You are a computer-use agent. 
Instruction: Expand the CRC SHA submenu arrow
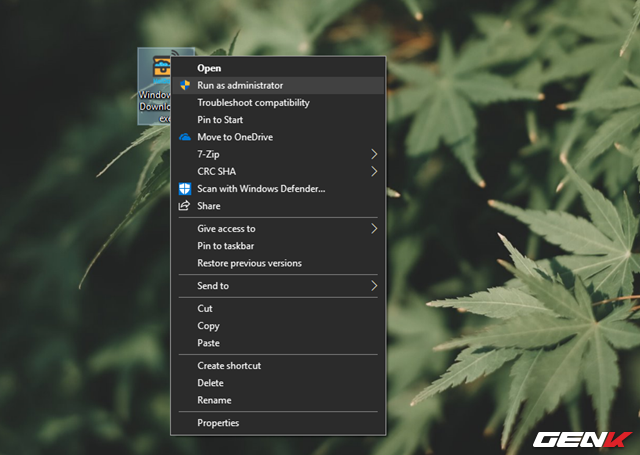[374, 171]
